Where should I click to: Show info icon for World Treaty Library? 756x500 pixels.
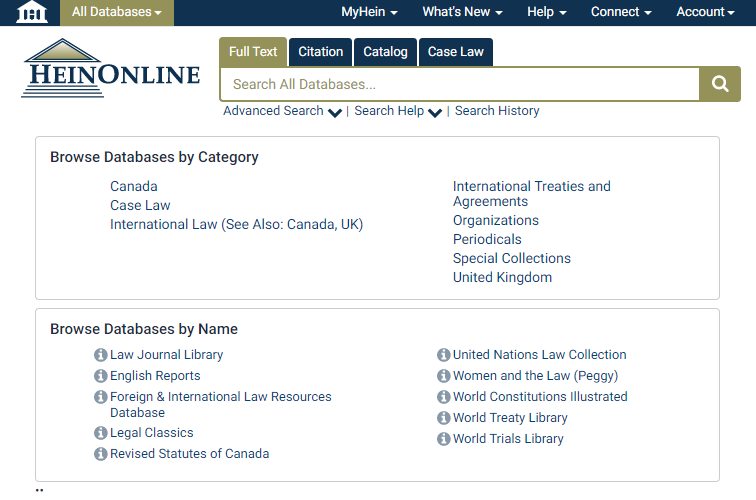point(443,418)
